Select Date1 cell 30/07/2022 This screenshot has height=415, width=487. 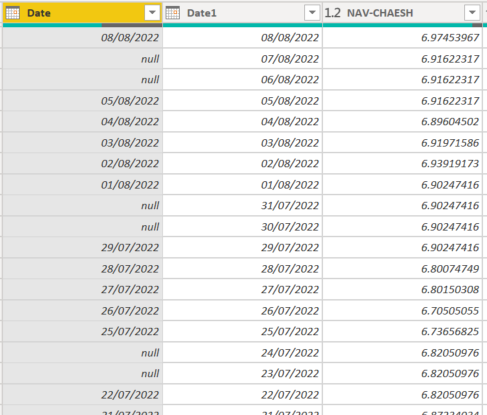pos(242,227)
